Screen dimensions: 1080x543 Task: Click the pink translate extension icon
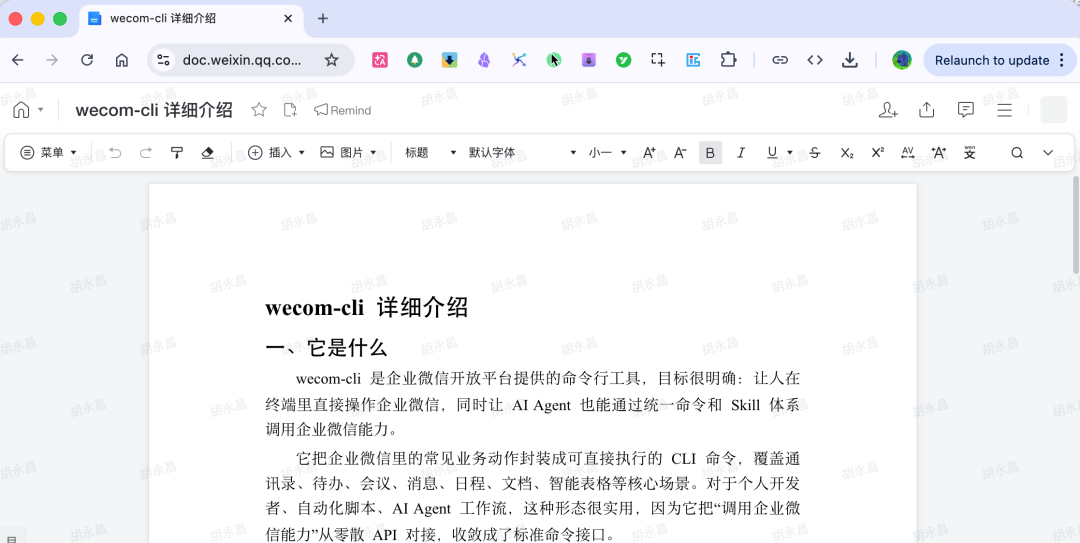click(380, 60)
